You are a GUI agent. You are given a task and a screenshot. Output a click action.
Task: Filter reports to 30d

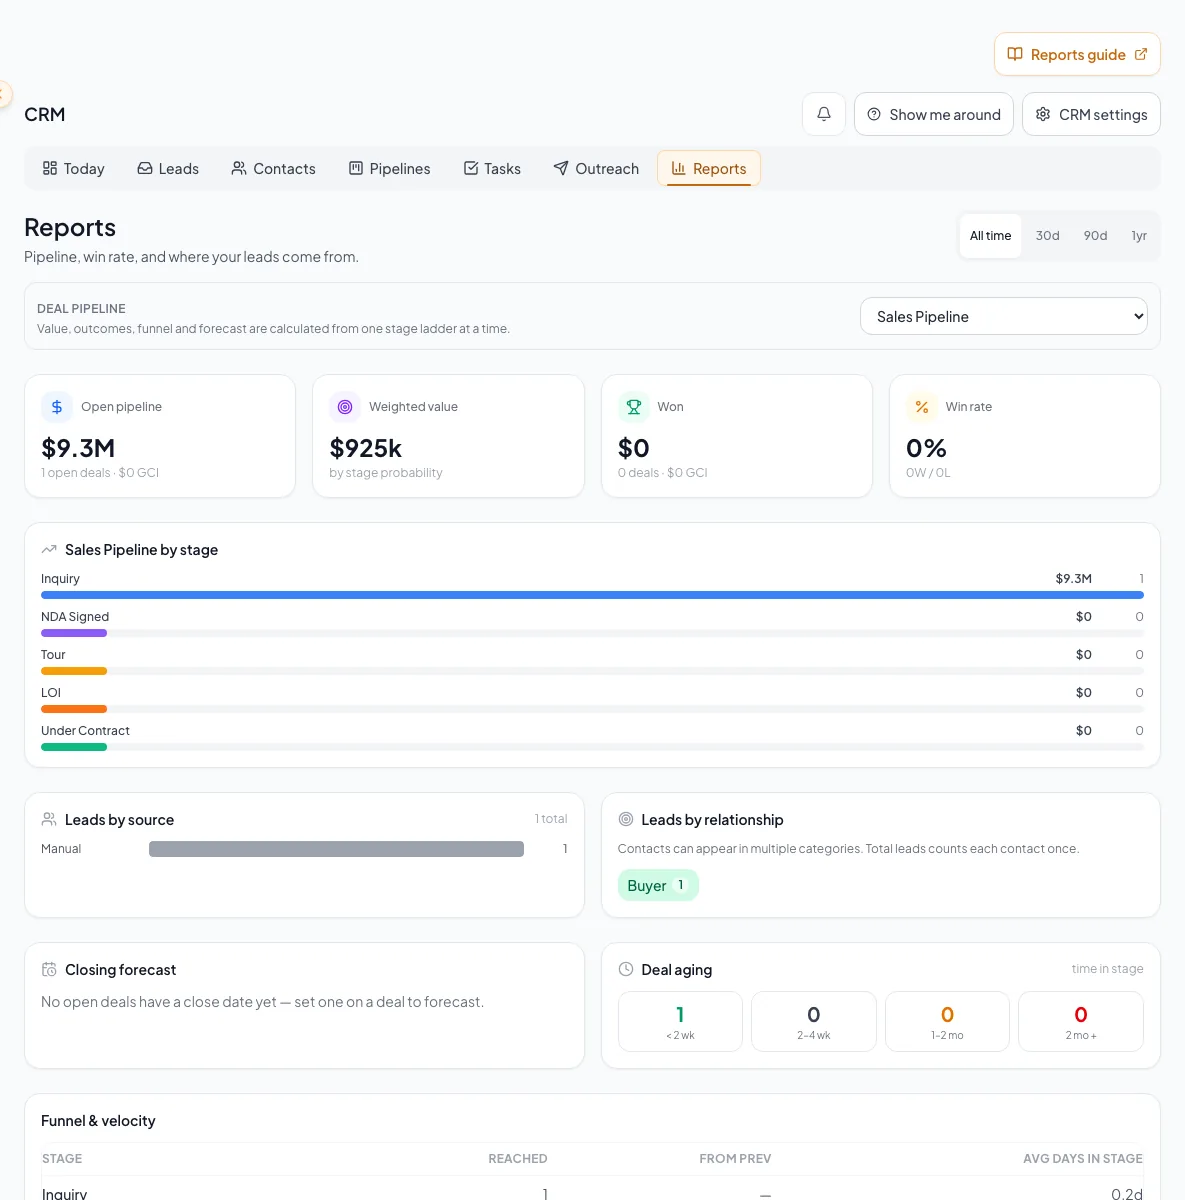(x=1047, y=236)
